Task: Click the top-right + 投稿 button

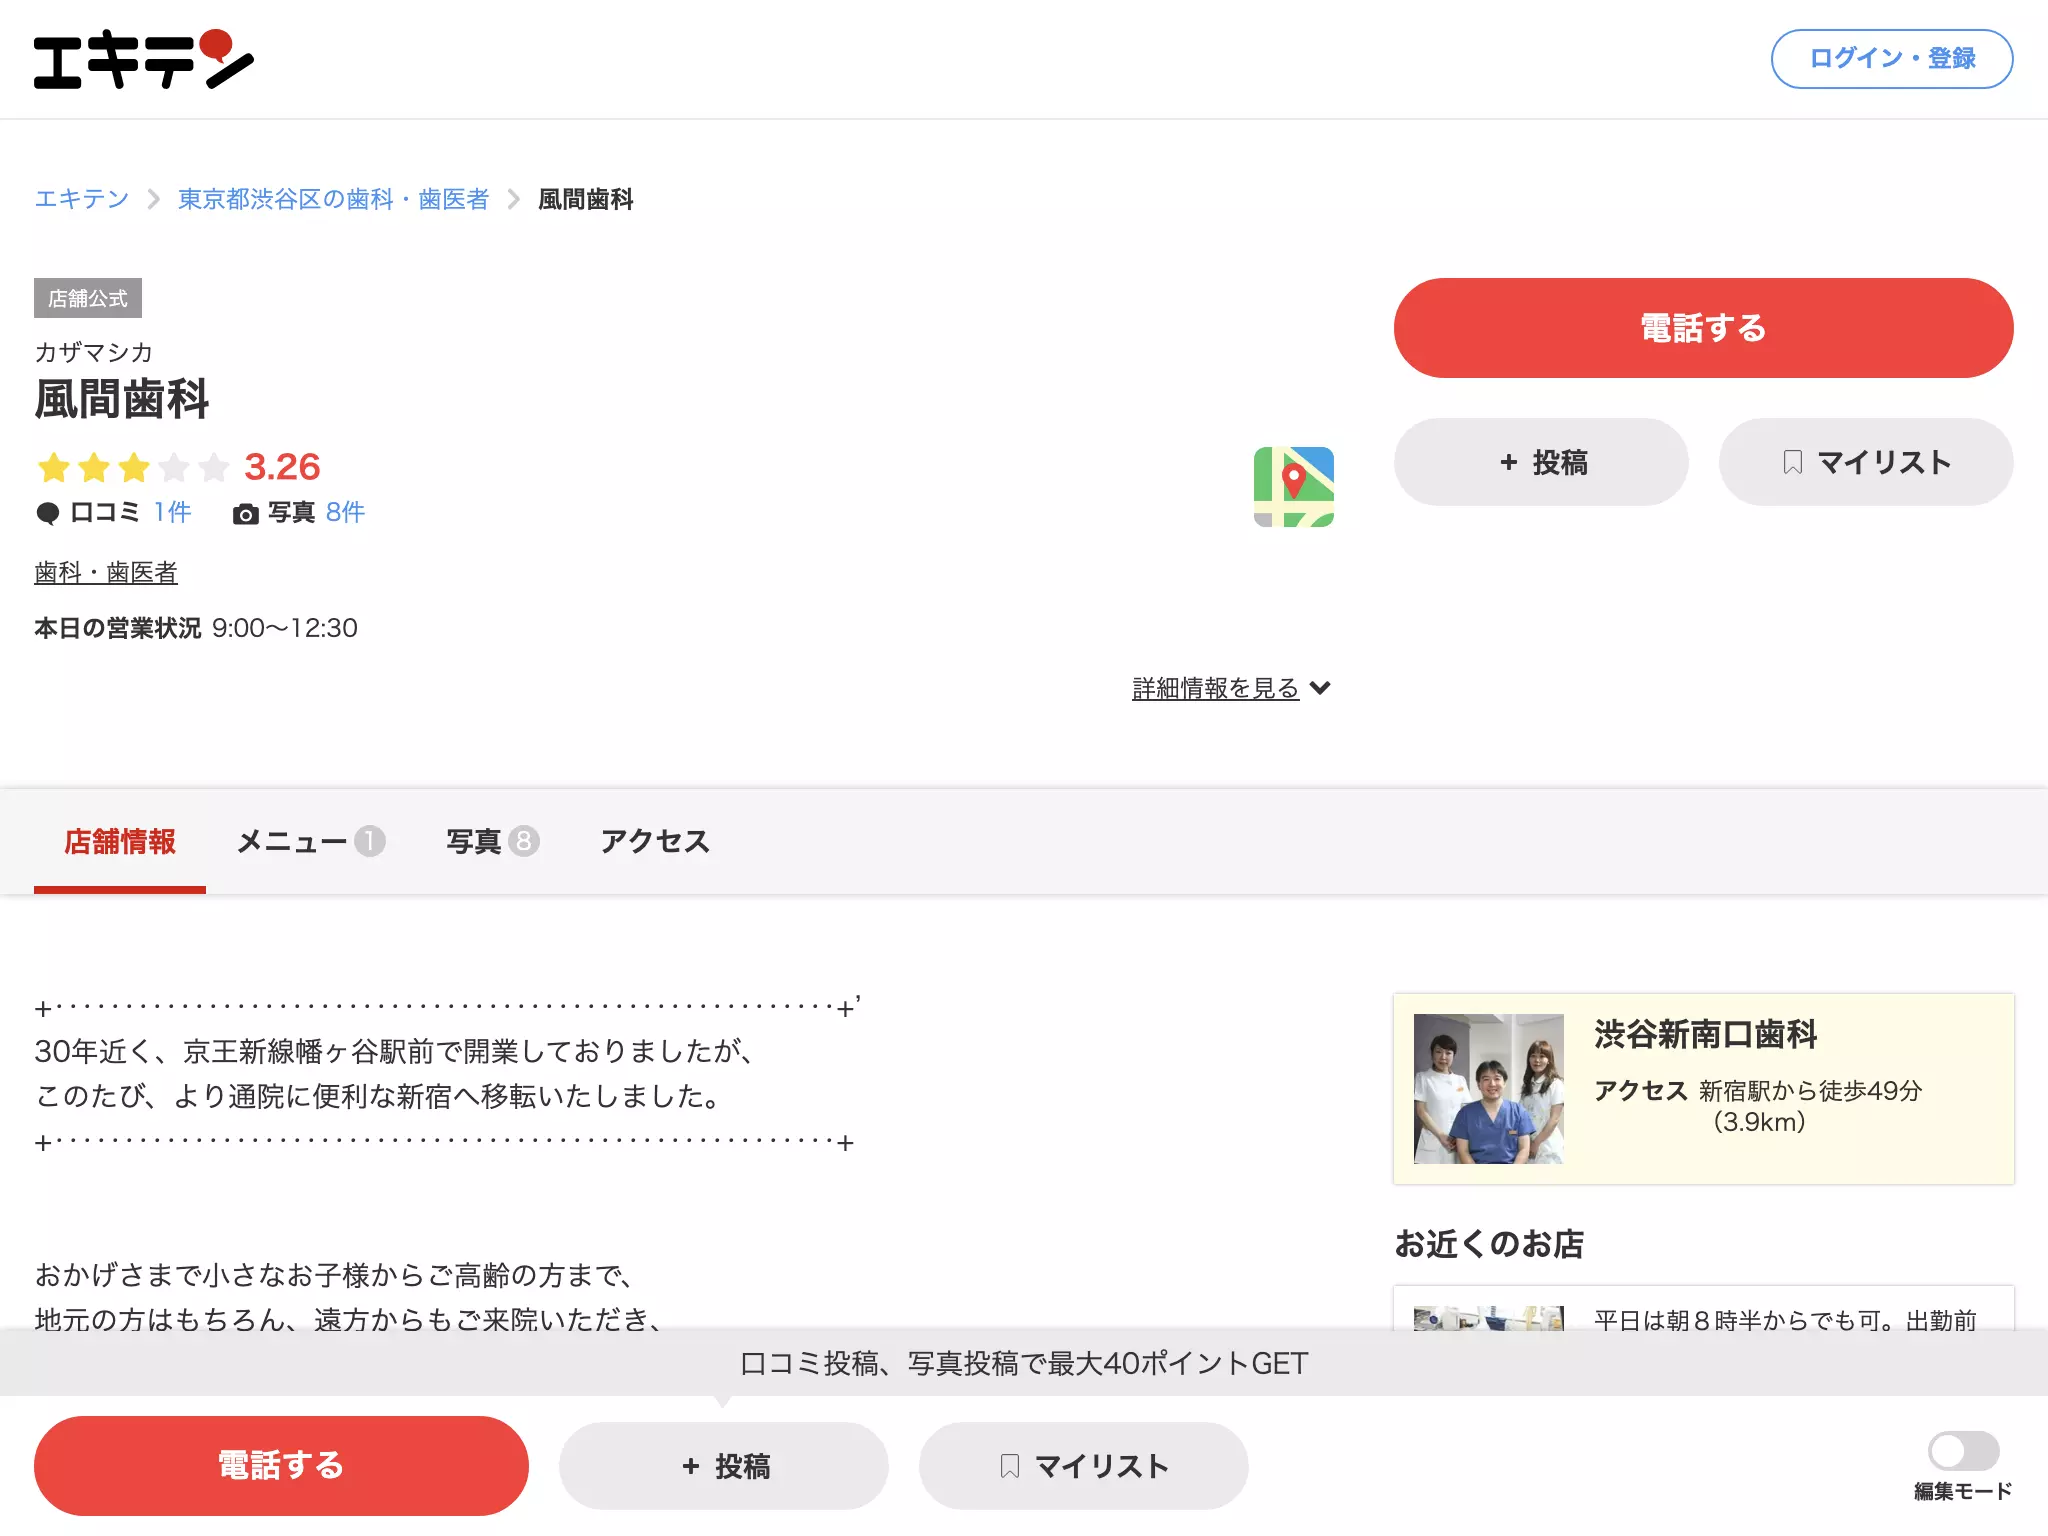Action: pos(1541,462)
